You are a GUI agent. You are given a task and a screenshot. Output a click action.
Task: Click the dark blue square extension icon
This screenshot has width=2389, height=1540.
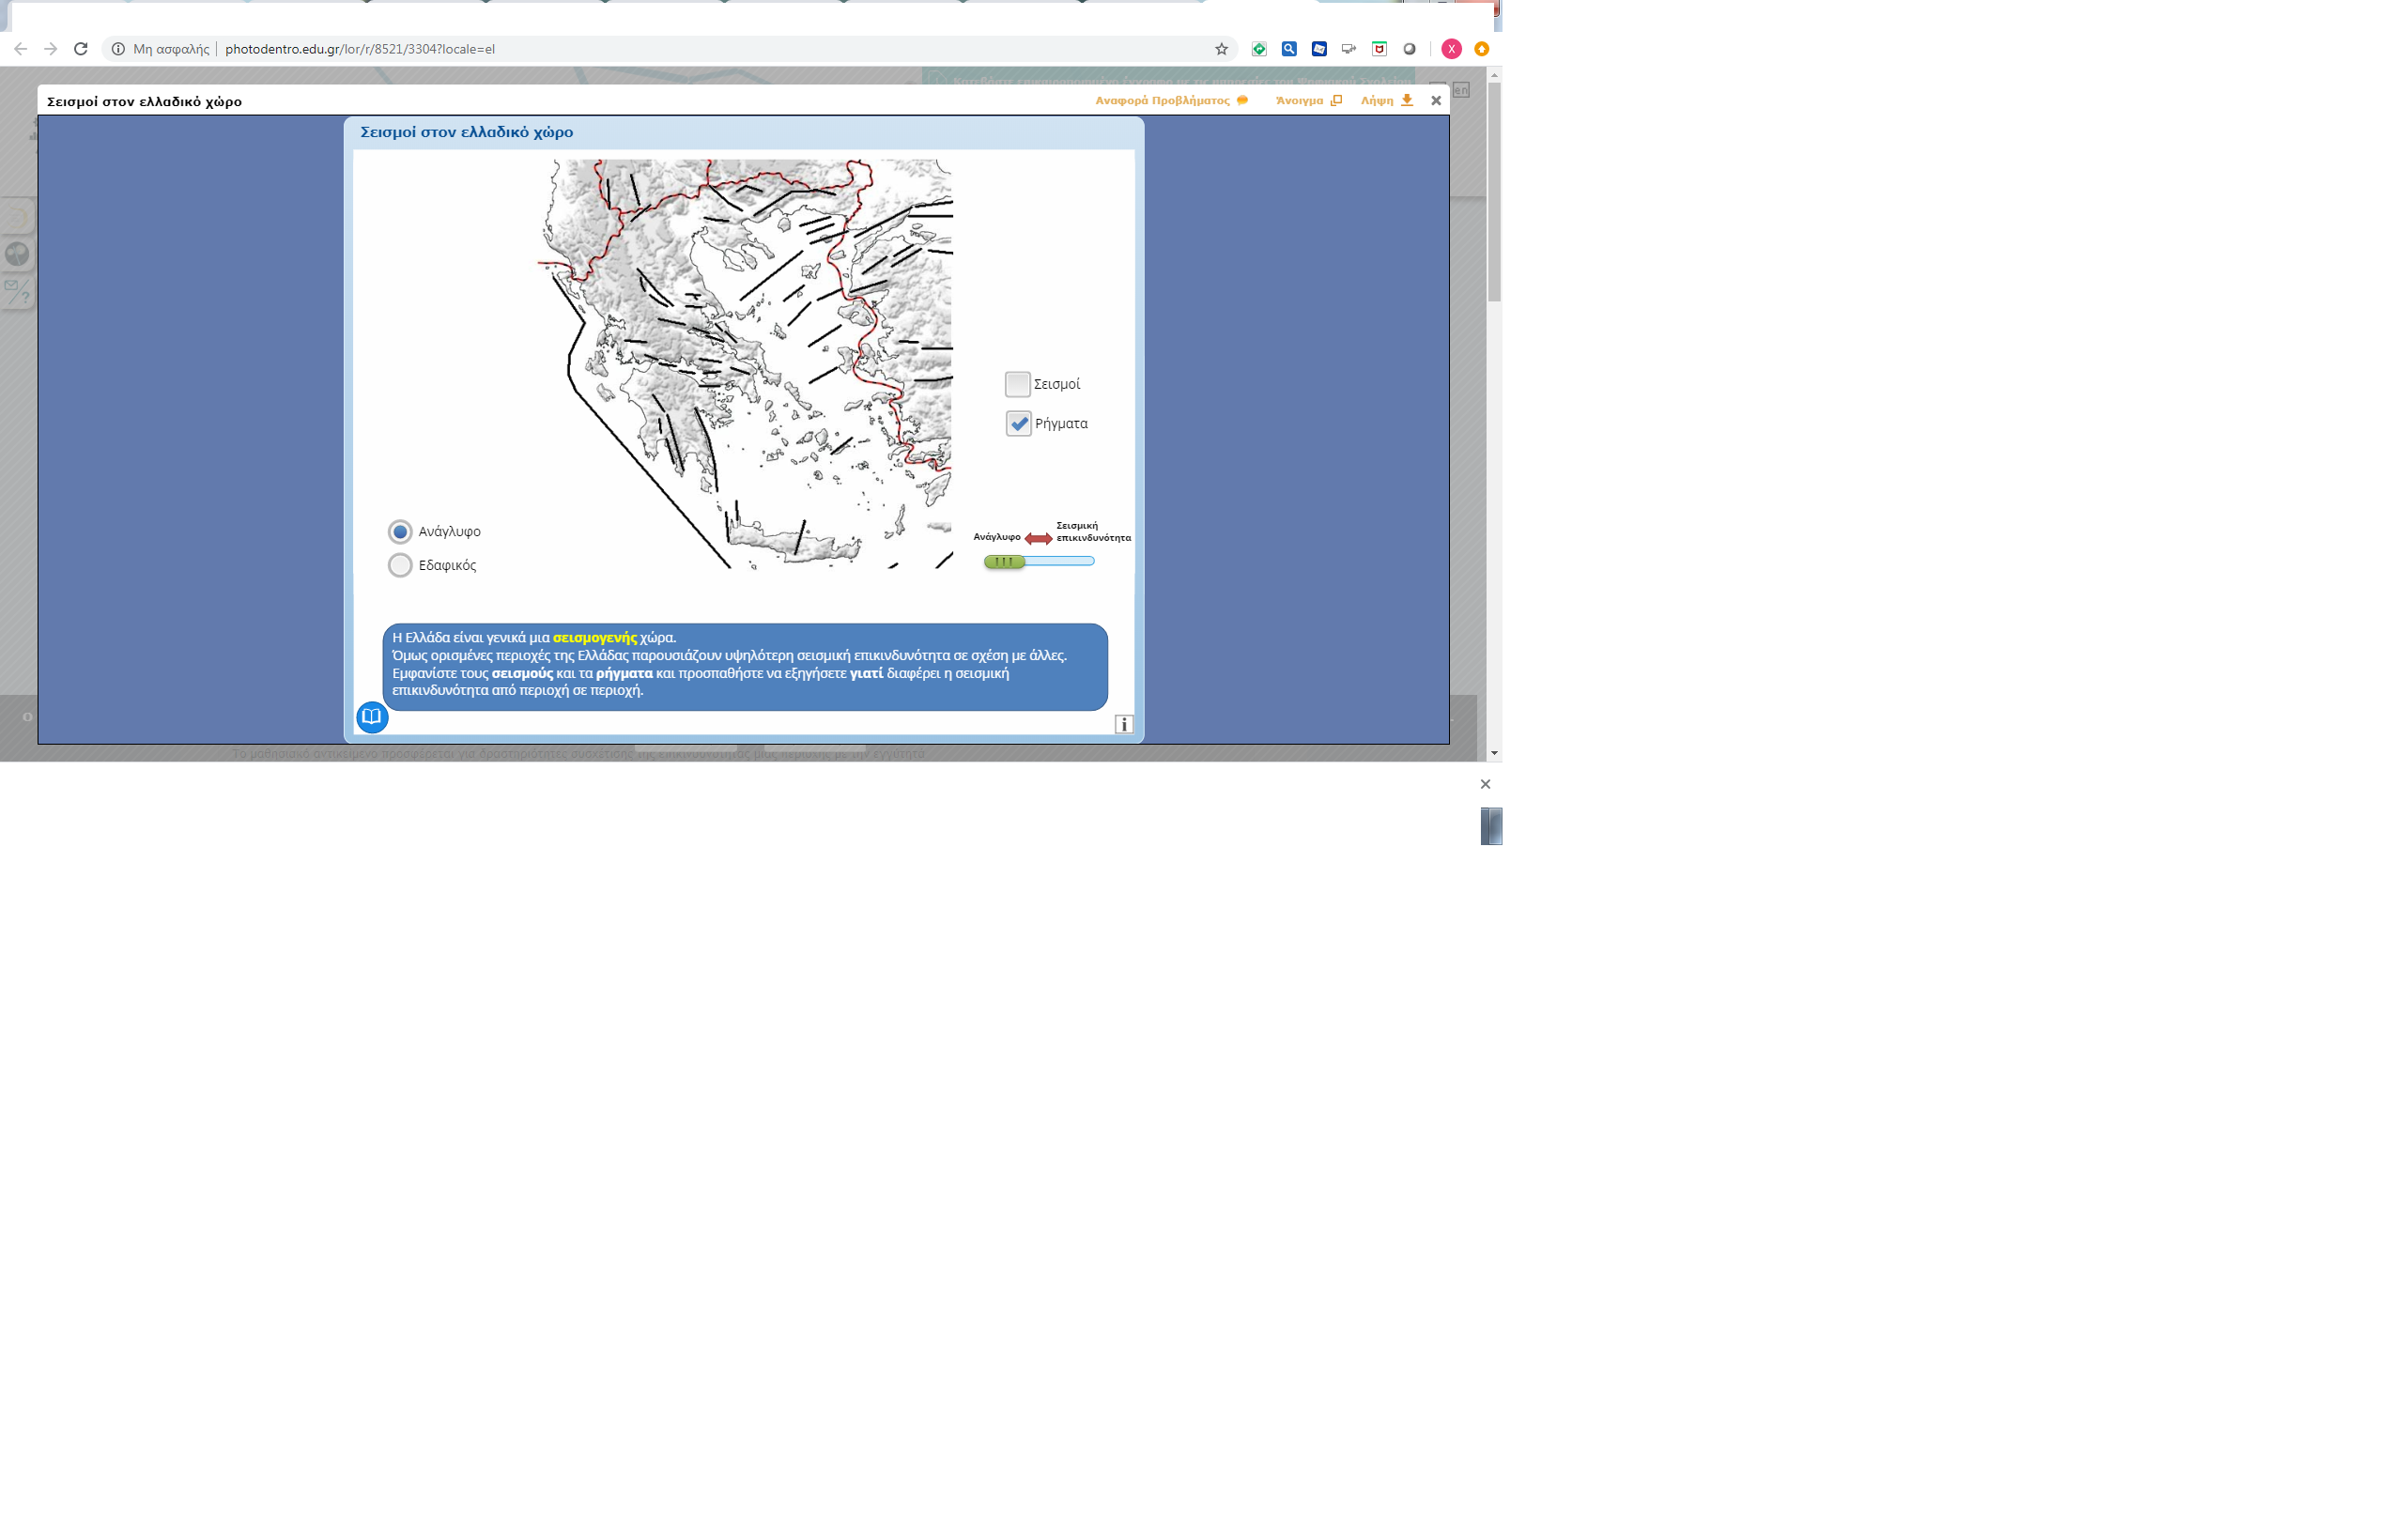pyautogui.click(x=1319, y=49)
